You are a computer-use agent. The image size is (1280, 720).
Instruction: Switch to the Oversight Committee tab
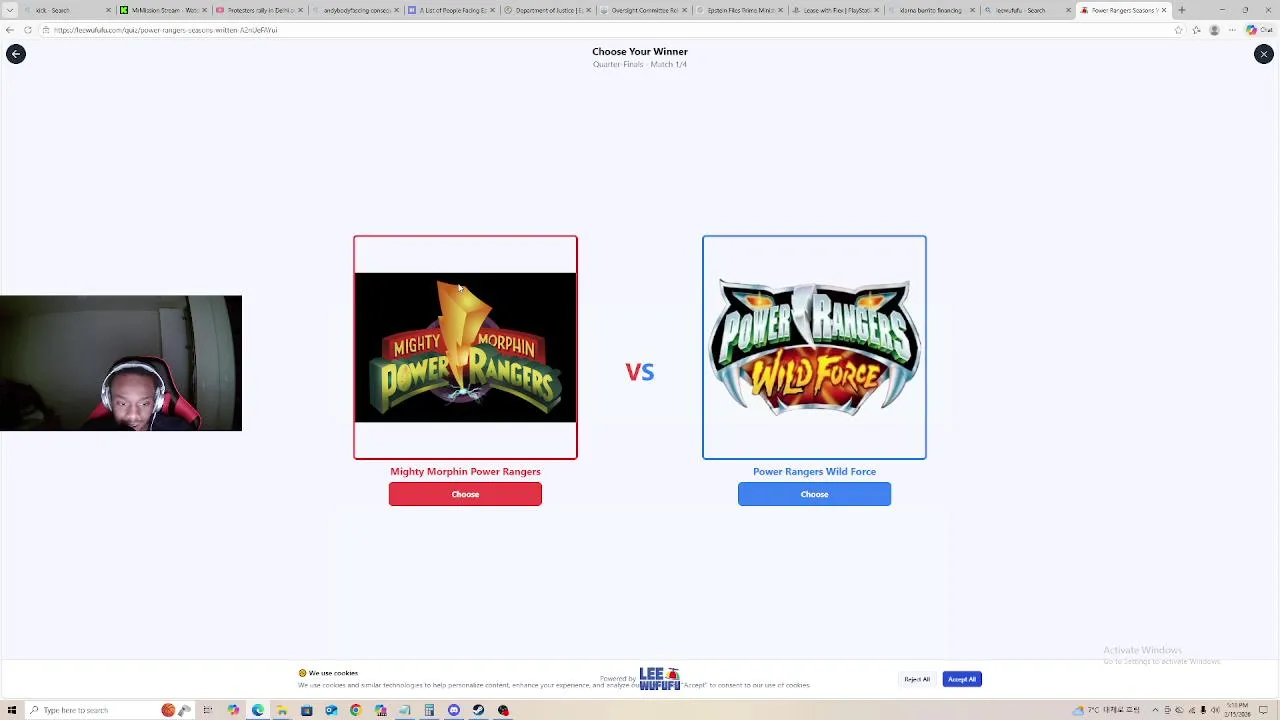click(x=644, y=10)
